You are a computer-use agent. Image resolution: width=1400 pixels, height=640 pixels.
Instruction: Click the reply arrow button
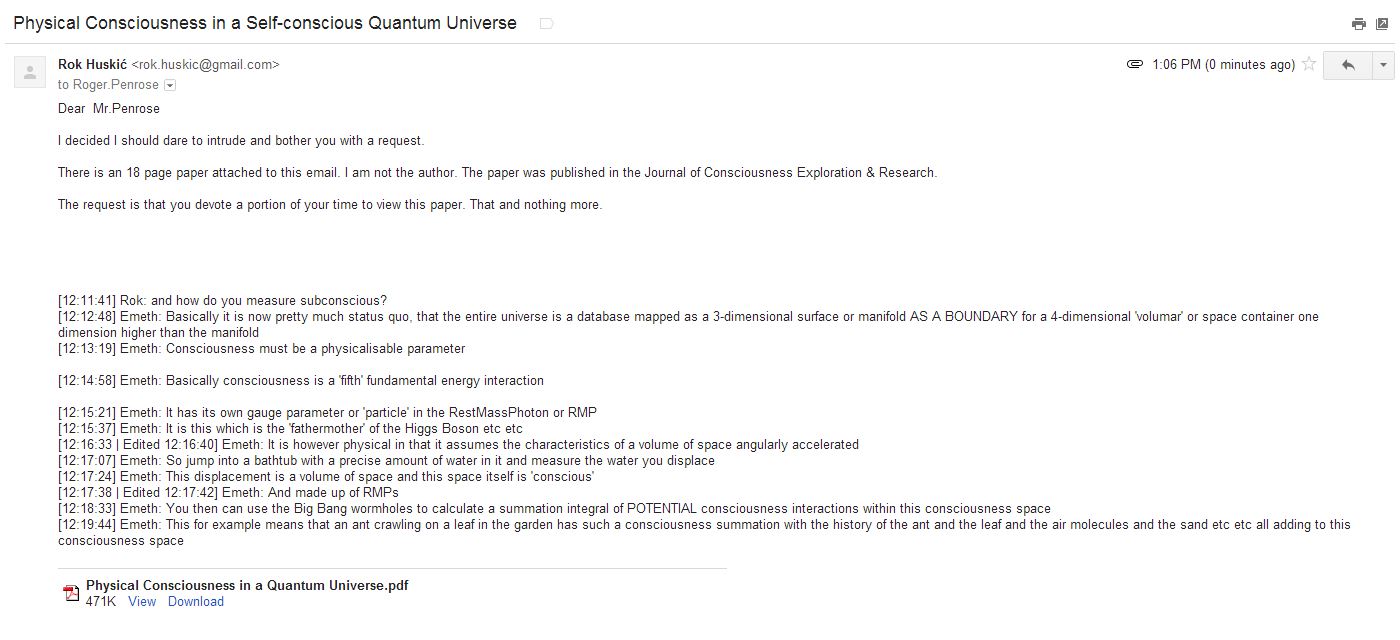[x=1347, y=65]
